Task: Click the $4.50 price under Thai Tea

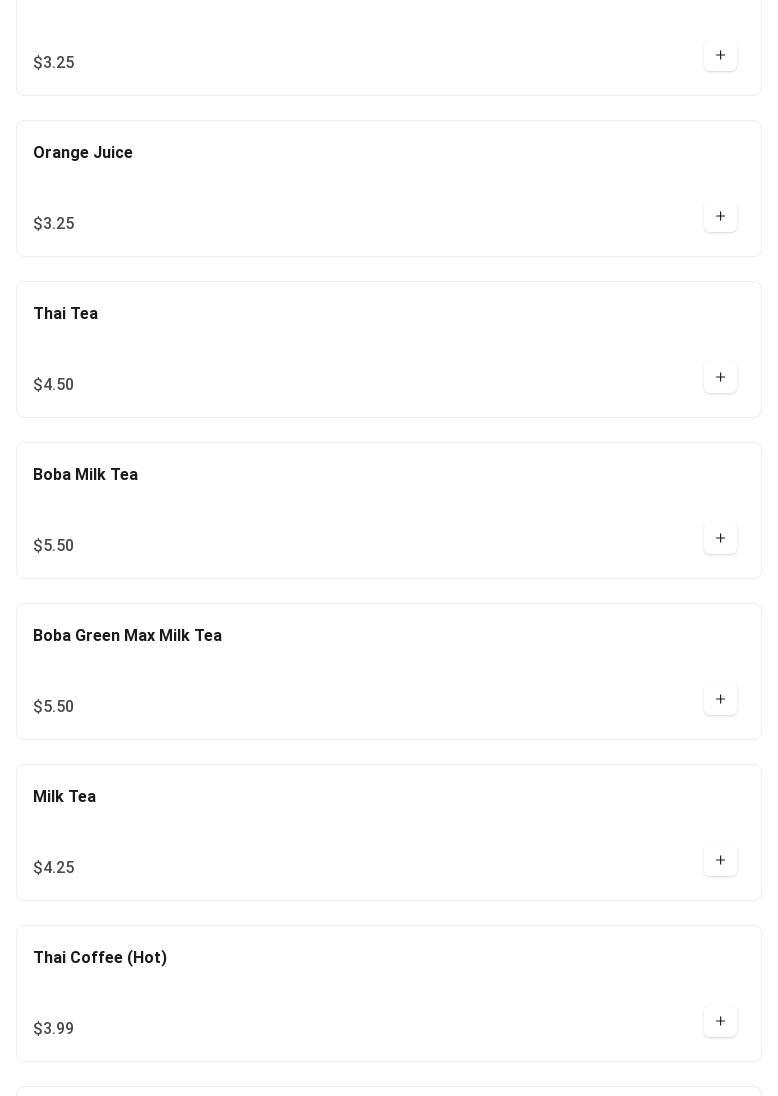Action: (53, 385)
